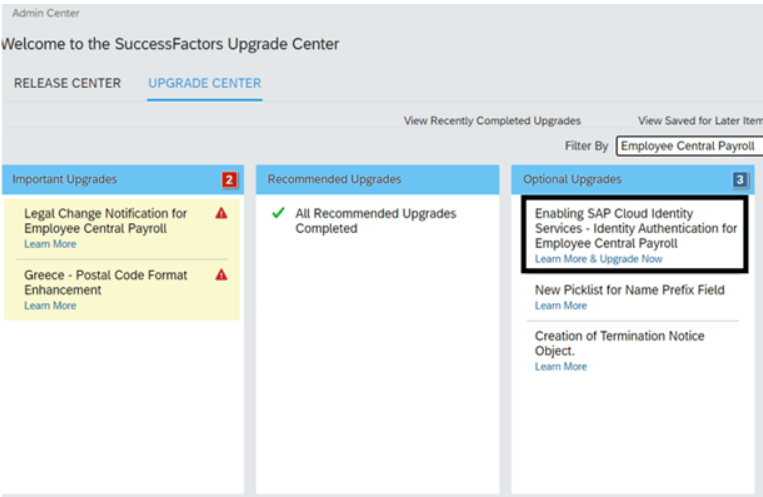
Task: Open View Saved for Later Items
Action: click(x=699, y=121)
